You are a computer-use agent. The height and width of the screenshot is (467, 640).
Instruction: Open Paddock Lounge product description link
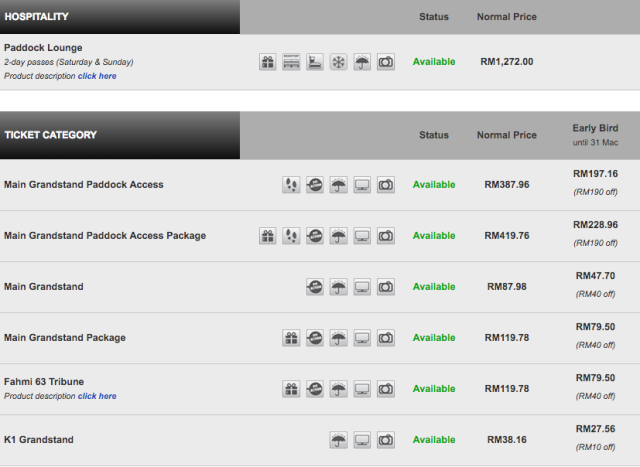click(97, 76)
